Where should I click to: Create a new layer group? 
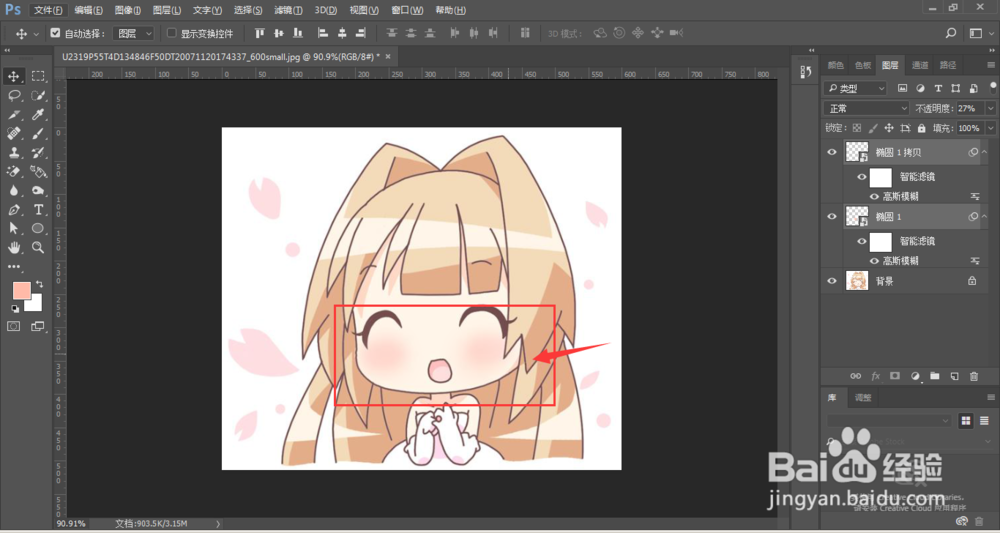(x=935, y=377)
